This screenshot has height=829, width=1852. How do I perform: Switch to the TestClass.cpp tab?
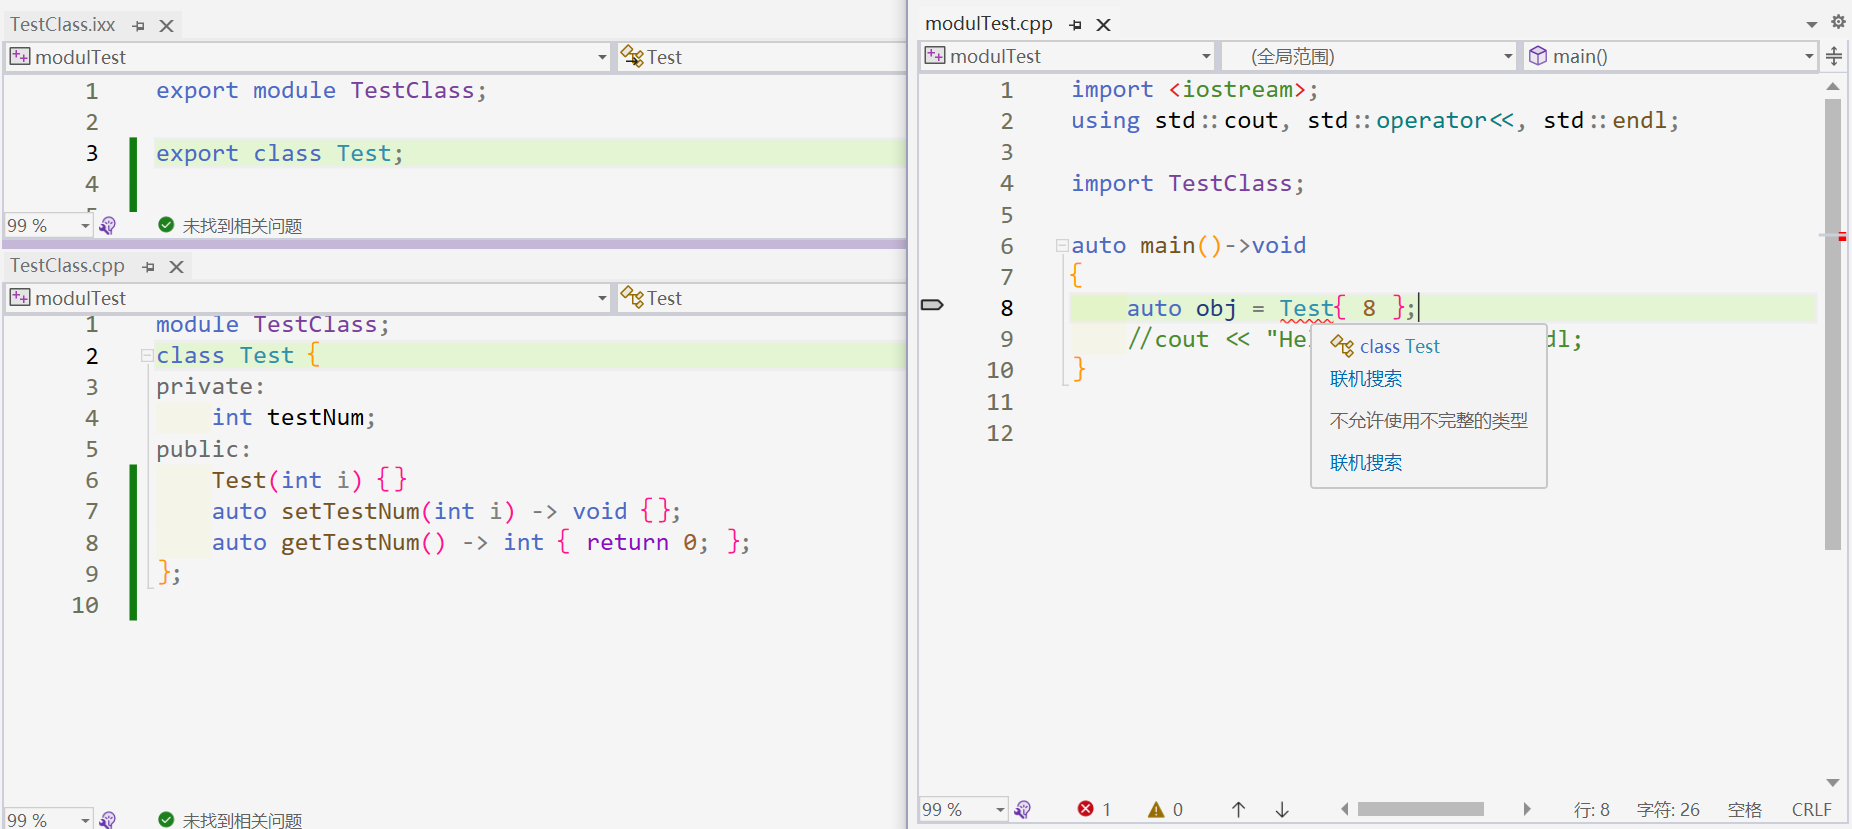[67, 266]
